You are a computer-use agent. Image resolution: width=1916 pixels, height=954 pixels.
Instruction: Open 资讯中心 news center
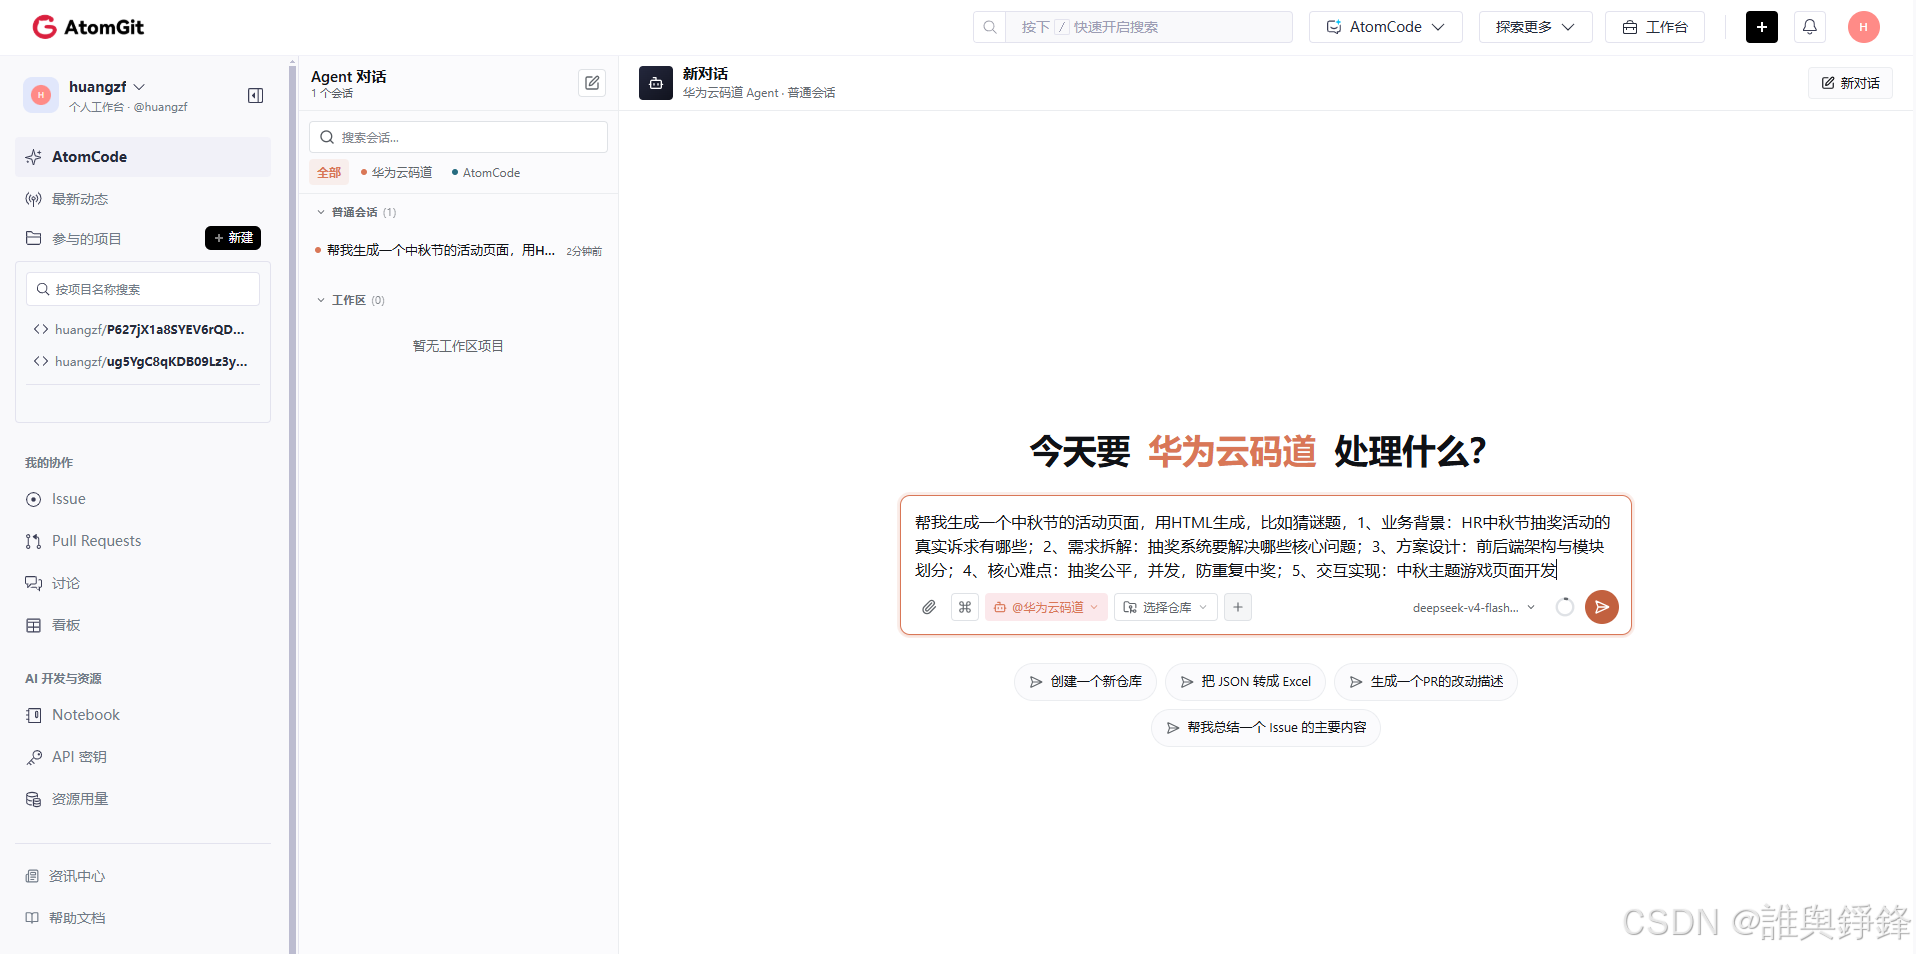[x=143, y=876]
